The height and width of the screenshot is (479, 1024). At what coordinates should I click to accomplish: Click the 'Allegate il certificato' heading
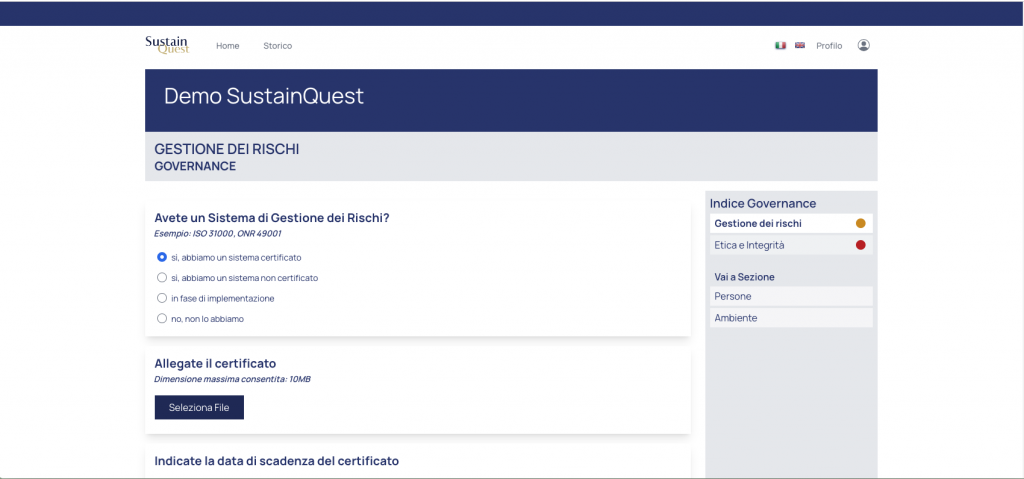coord(215,363)
